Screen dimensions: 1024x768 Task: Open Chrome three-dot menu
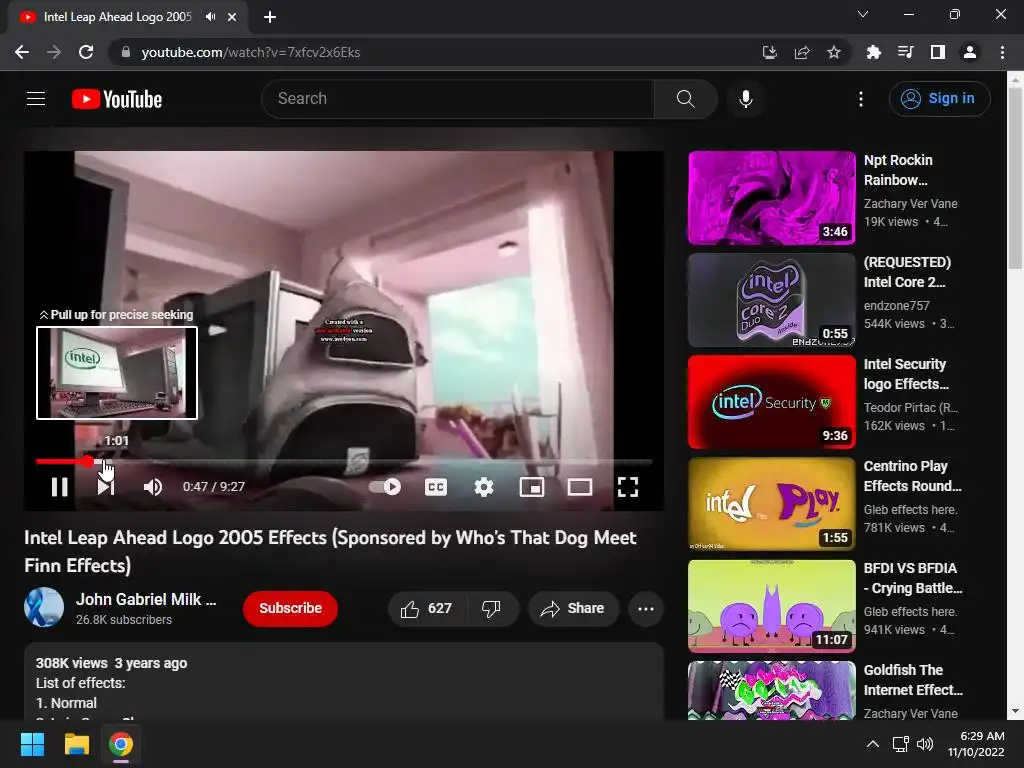coord(1002,52)
